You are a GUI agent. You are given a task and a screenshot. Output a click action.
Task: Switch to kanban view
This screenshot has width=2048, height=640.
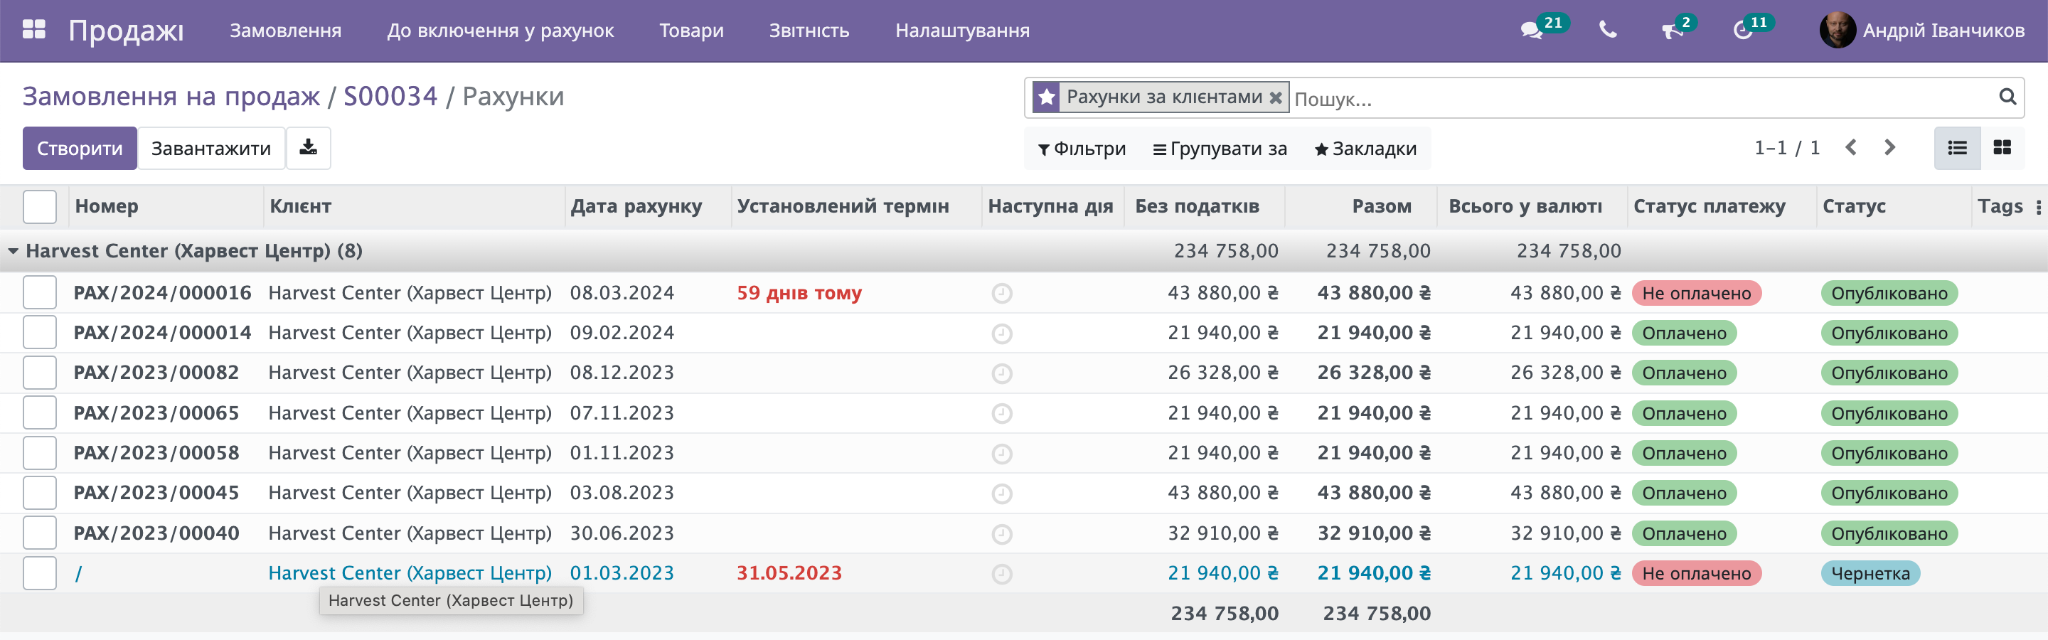2002,148
